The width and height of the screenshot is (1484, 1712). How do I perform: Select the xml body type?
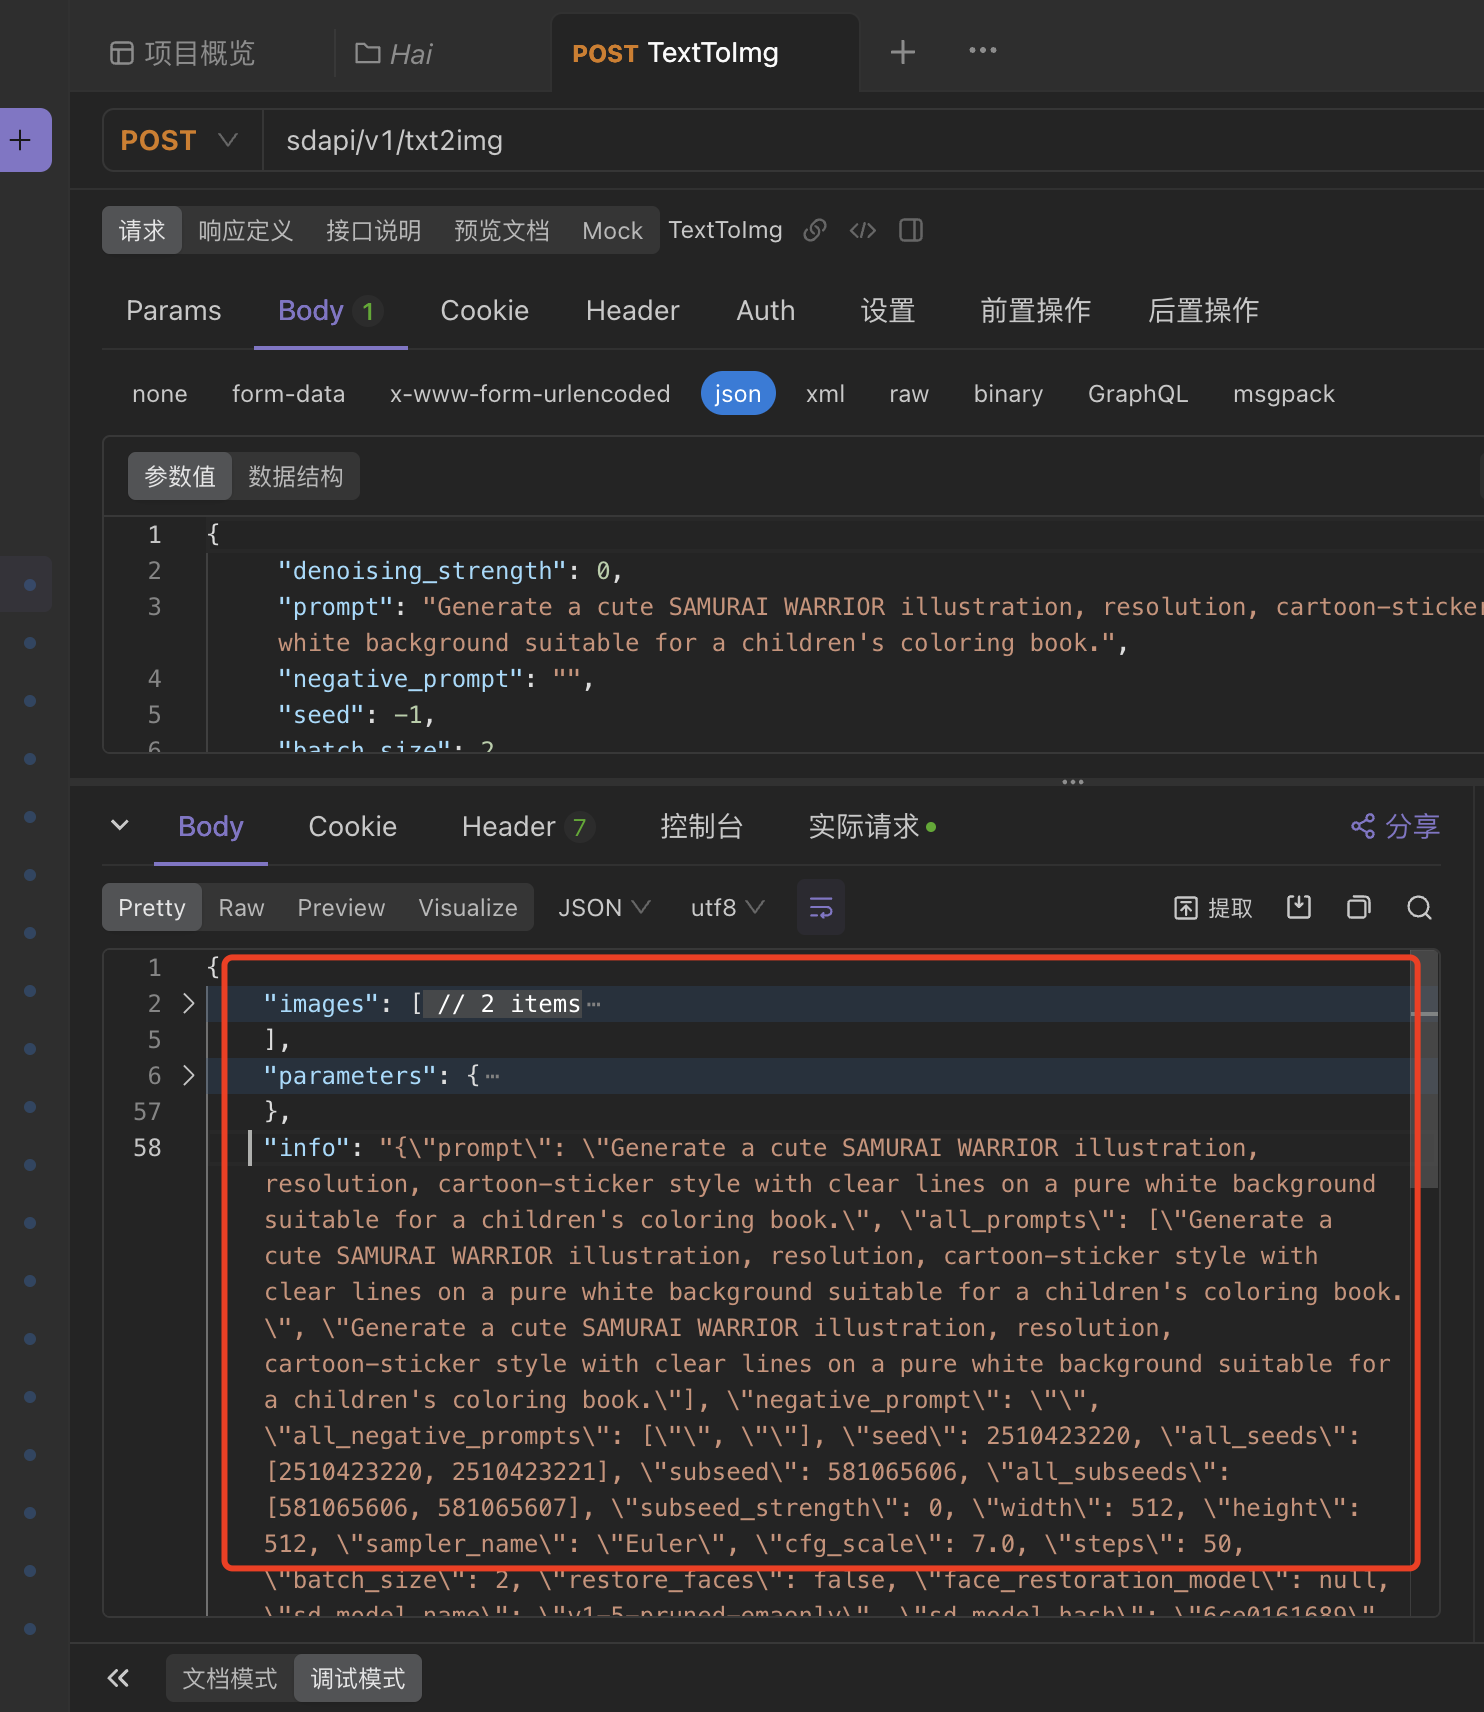click(825, 394)
